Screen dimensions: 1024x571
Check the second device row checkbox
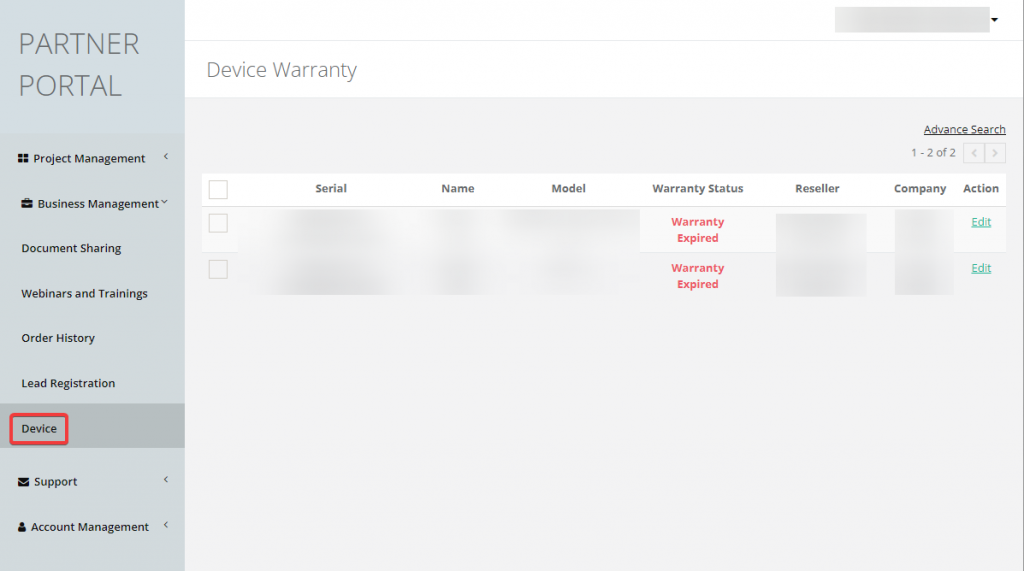(x=218, y=269)
